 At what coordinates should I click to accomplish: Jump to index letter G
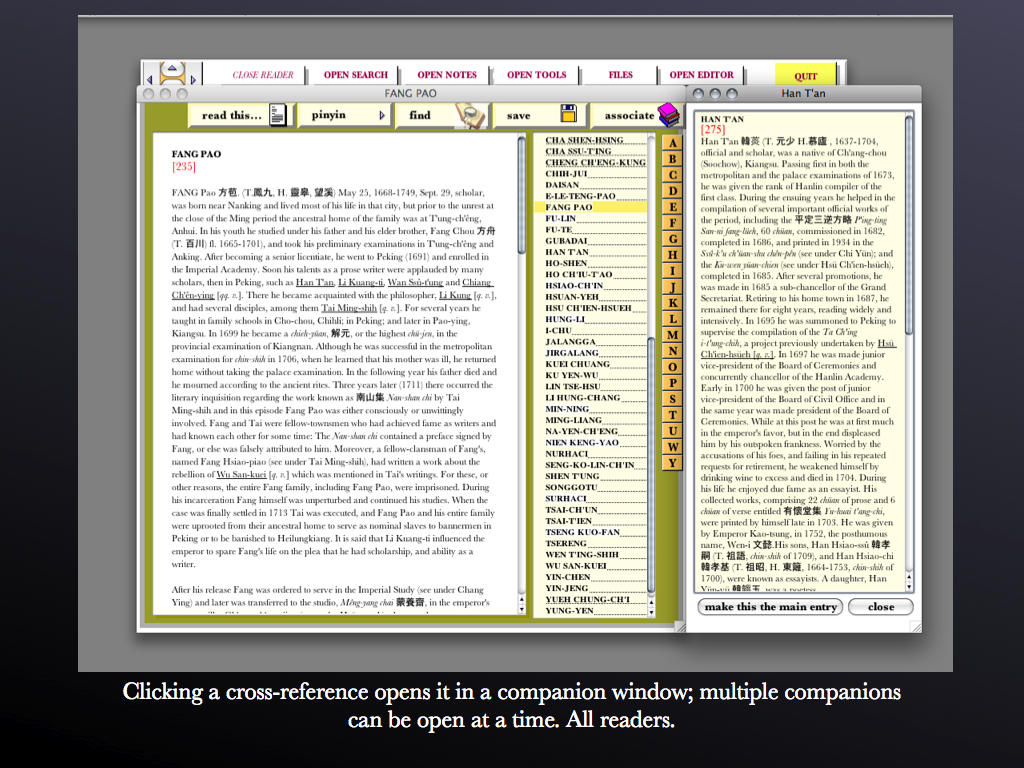click(x=672, y=239)
